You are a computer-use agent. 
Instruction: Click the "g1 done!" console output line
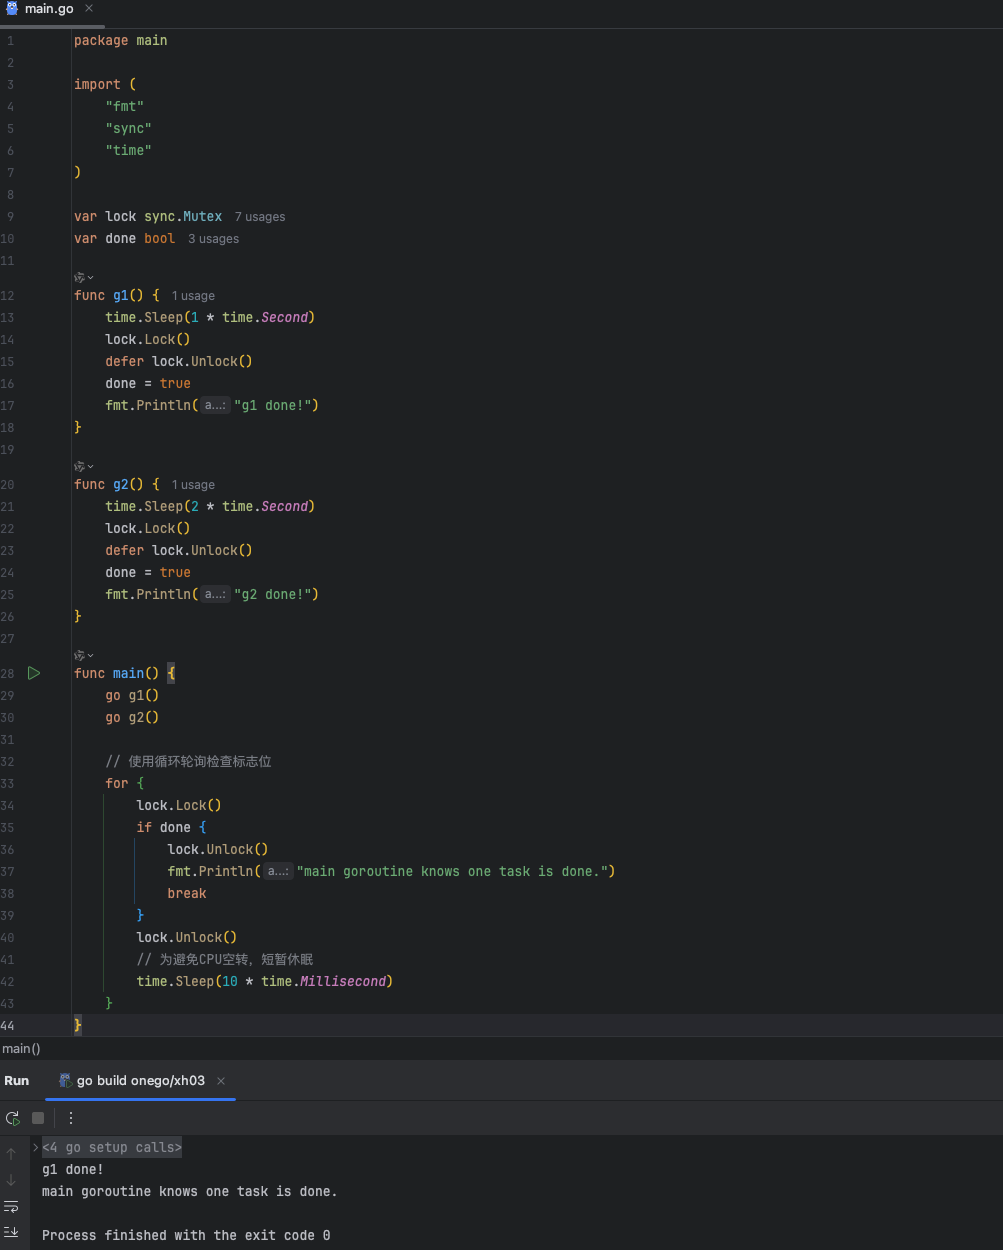point(73,1169)
